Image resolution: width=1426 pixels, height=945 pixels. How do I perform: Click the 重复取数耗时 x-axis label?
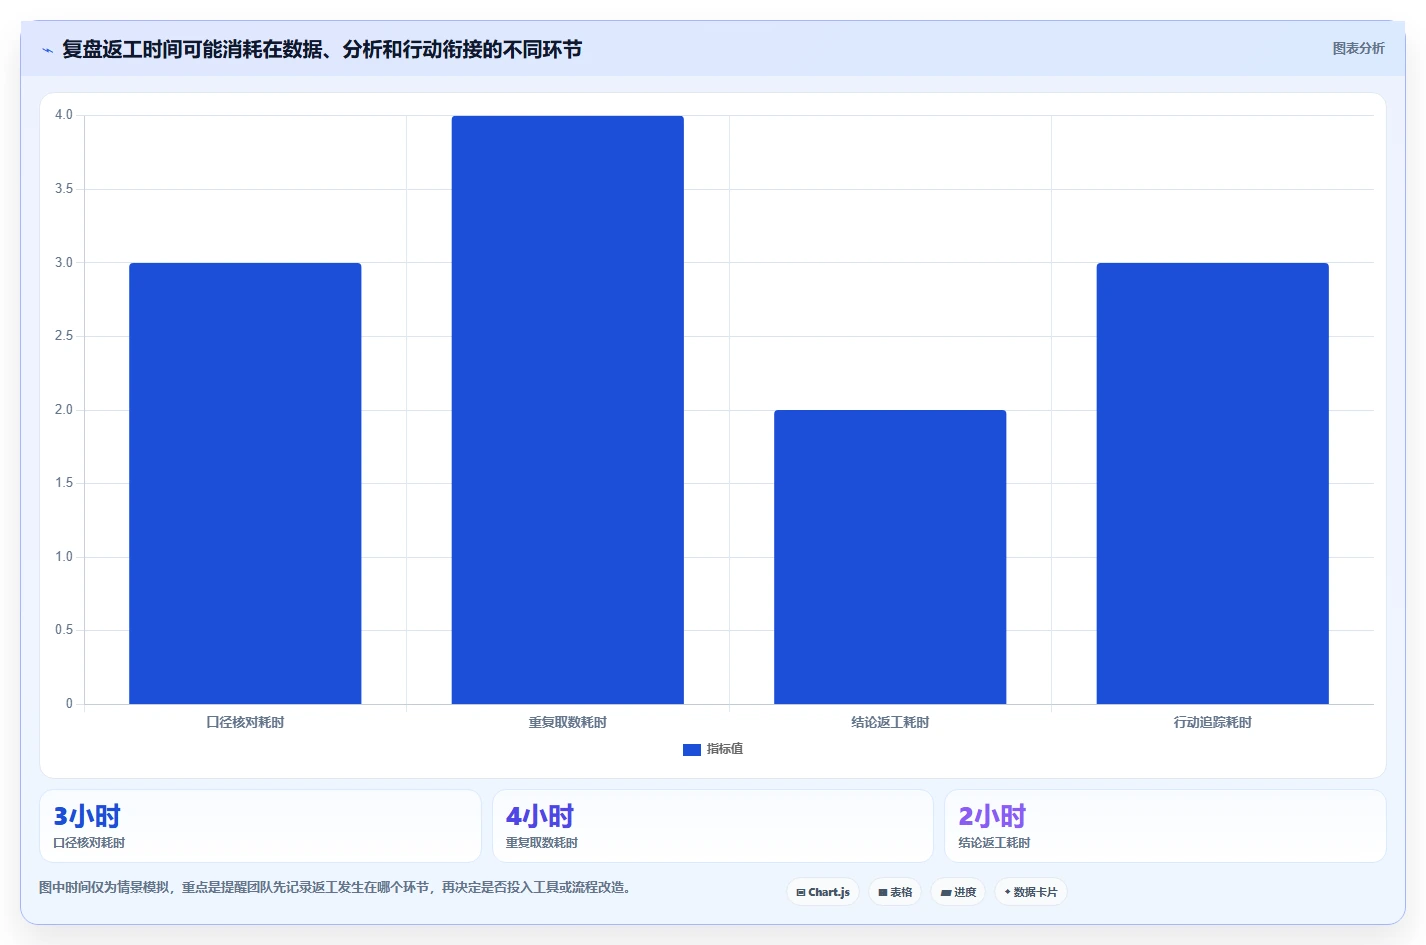[x=568, y=722]
